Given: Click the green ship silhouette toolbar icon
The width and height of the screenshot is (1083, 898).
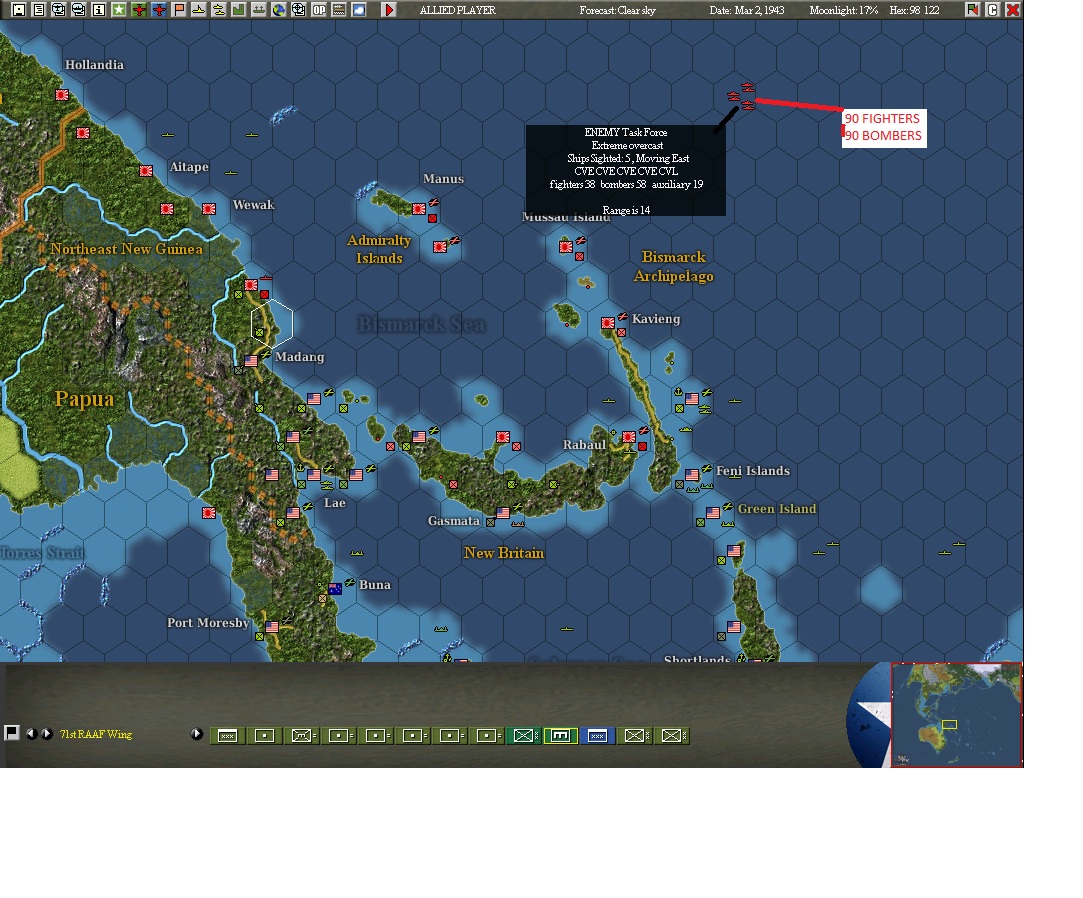Looking at the screenshot, I should (x=259, y=10).
